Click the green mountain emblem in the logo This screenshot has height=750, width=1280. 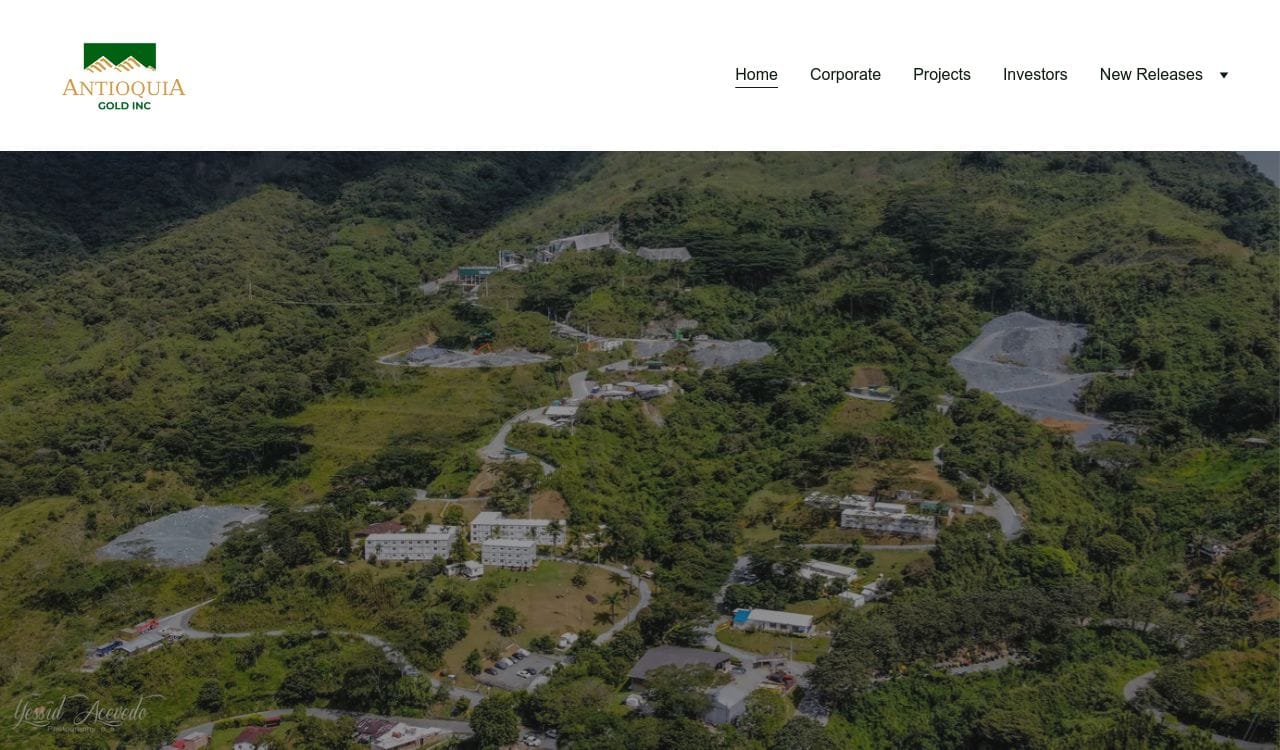pyautogui.click(x=120, y=58)
